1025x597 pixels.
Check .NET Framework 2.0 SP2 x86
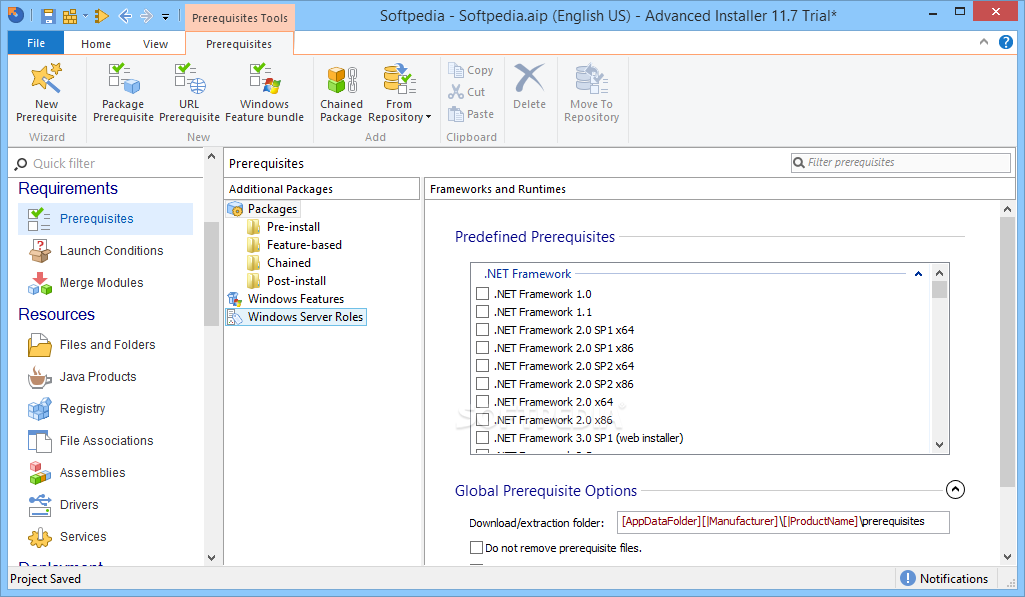click(482, 383)
